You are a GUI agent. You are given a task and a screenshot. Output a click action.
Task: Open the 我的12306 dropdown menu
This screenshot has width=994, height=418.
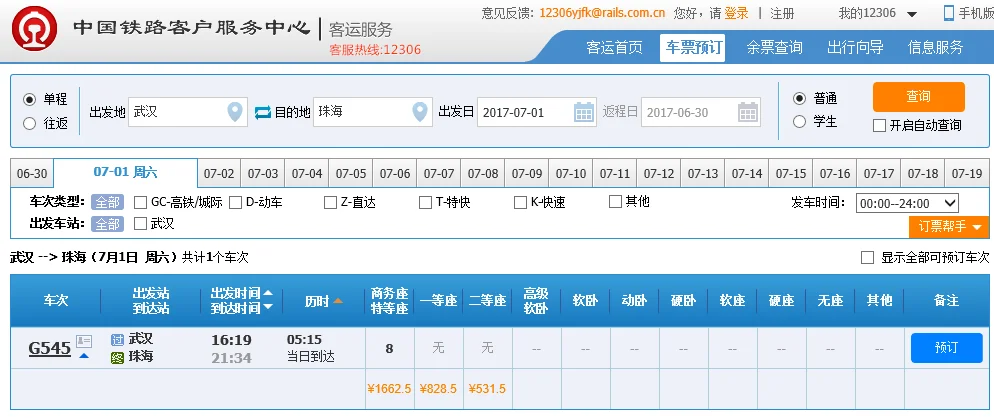pos(877,13)
